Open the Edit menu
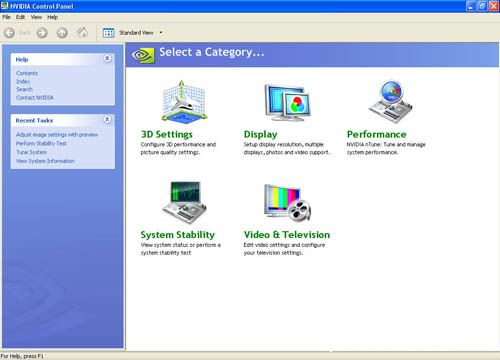 point(20,17)
